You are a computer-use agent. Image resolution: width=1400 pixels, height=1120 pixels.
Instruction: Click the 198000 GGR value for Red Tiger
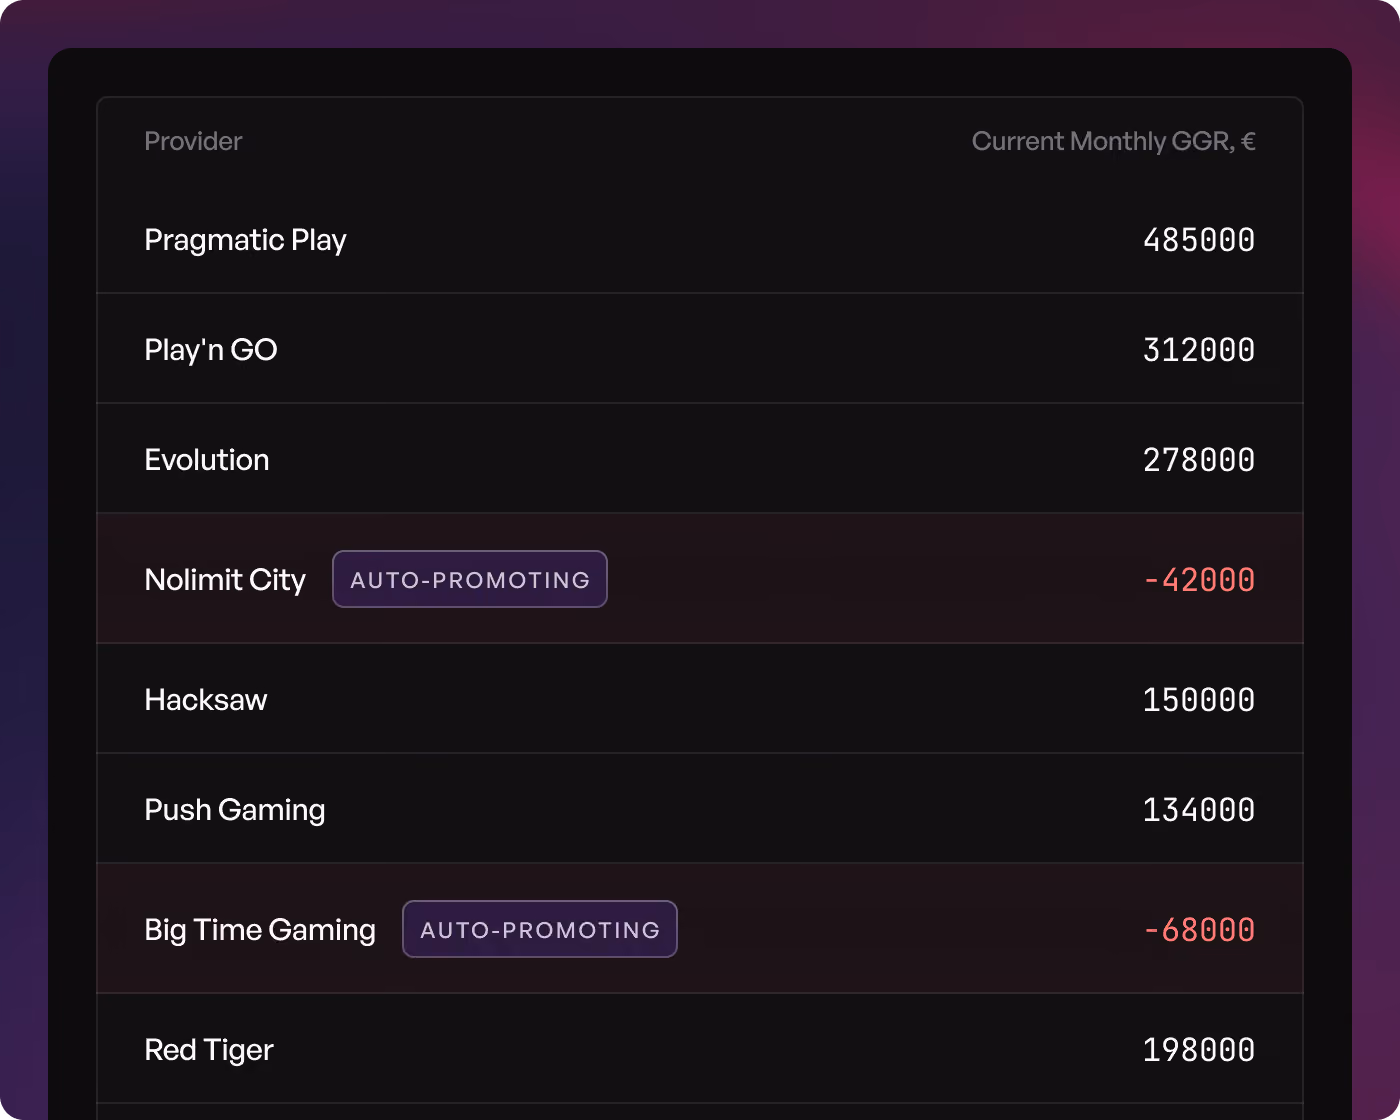click(1199, 1050)
